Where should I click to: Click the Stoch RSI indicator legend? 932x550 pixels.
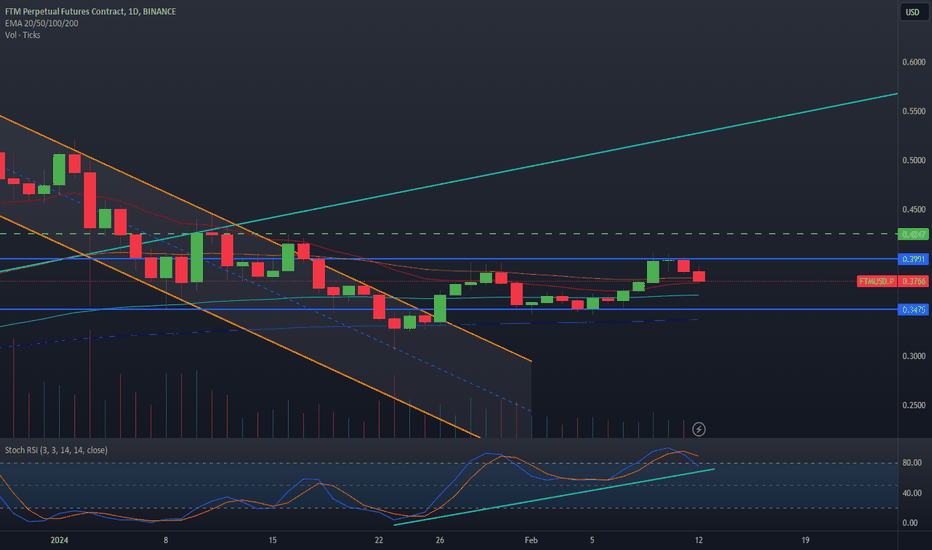pyautogui.click(x=56, y=450)
